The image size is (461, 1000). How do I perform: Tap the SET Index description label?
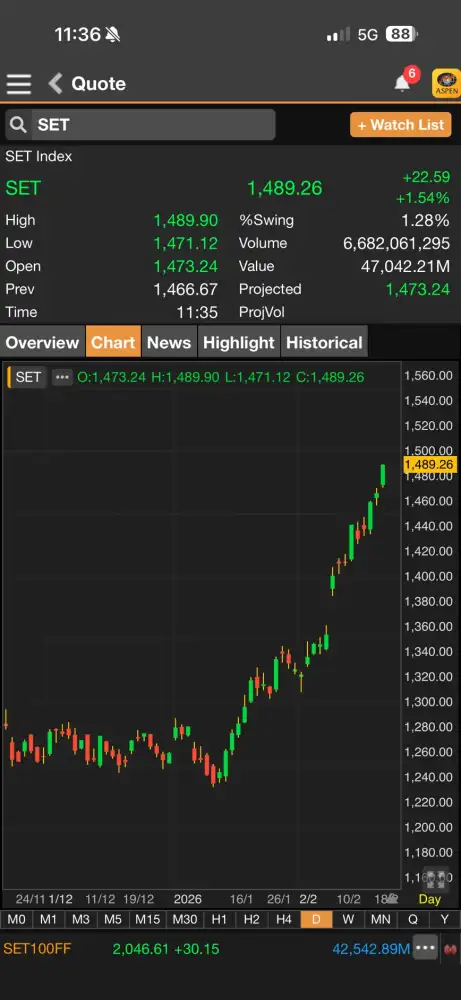[x=39, y=156]
